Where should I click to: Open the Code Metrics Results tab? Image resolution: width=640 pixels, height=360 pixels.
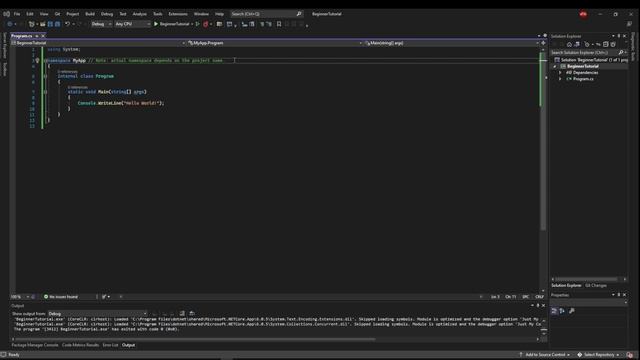click(x=80, y=345)
